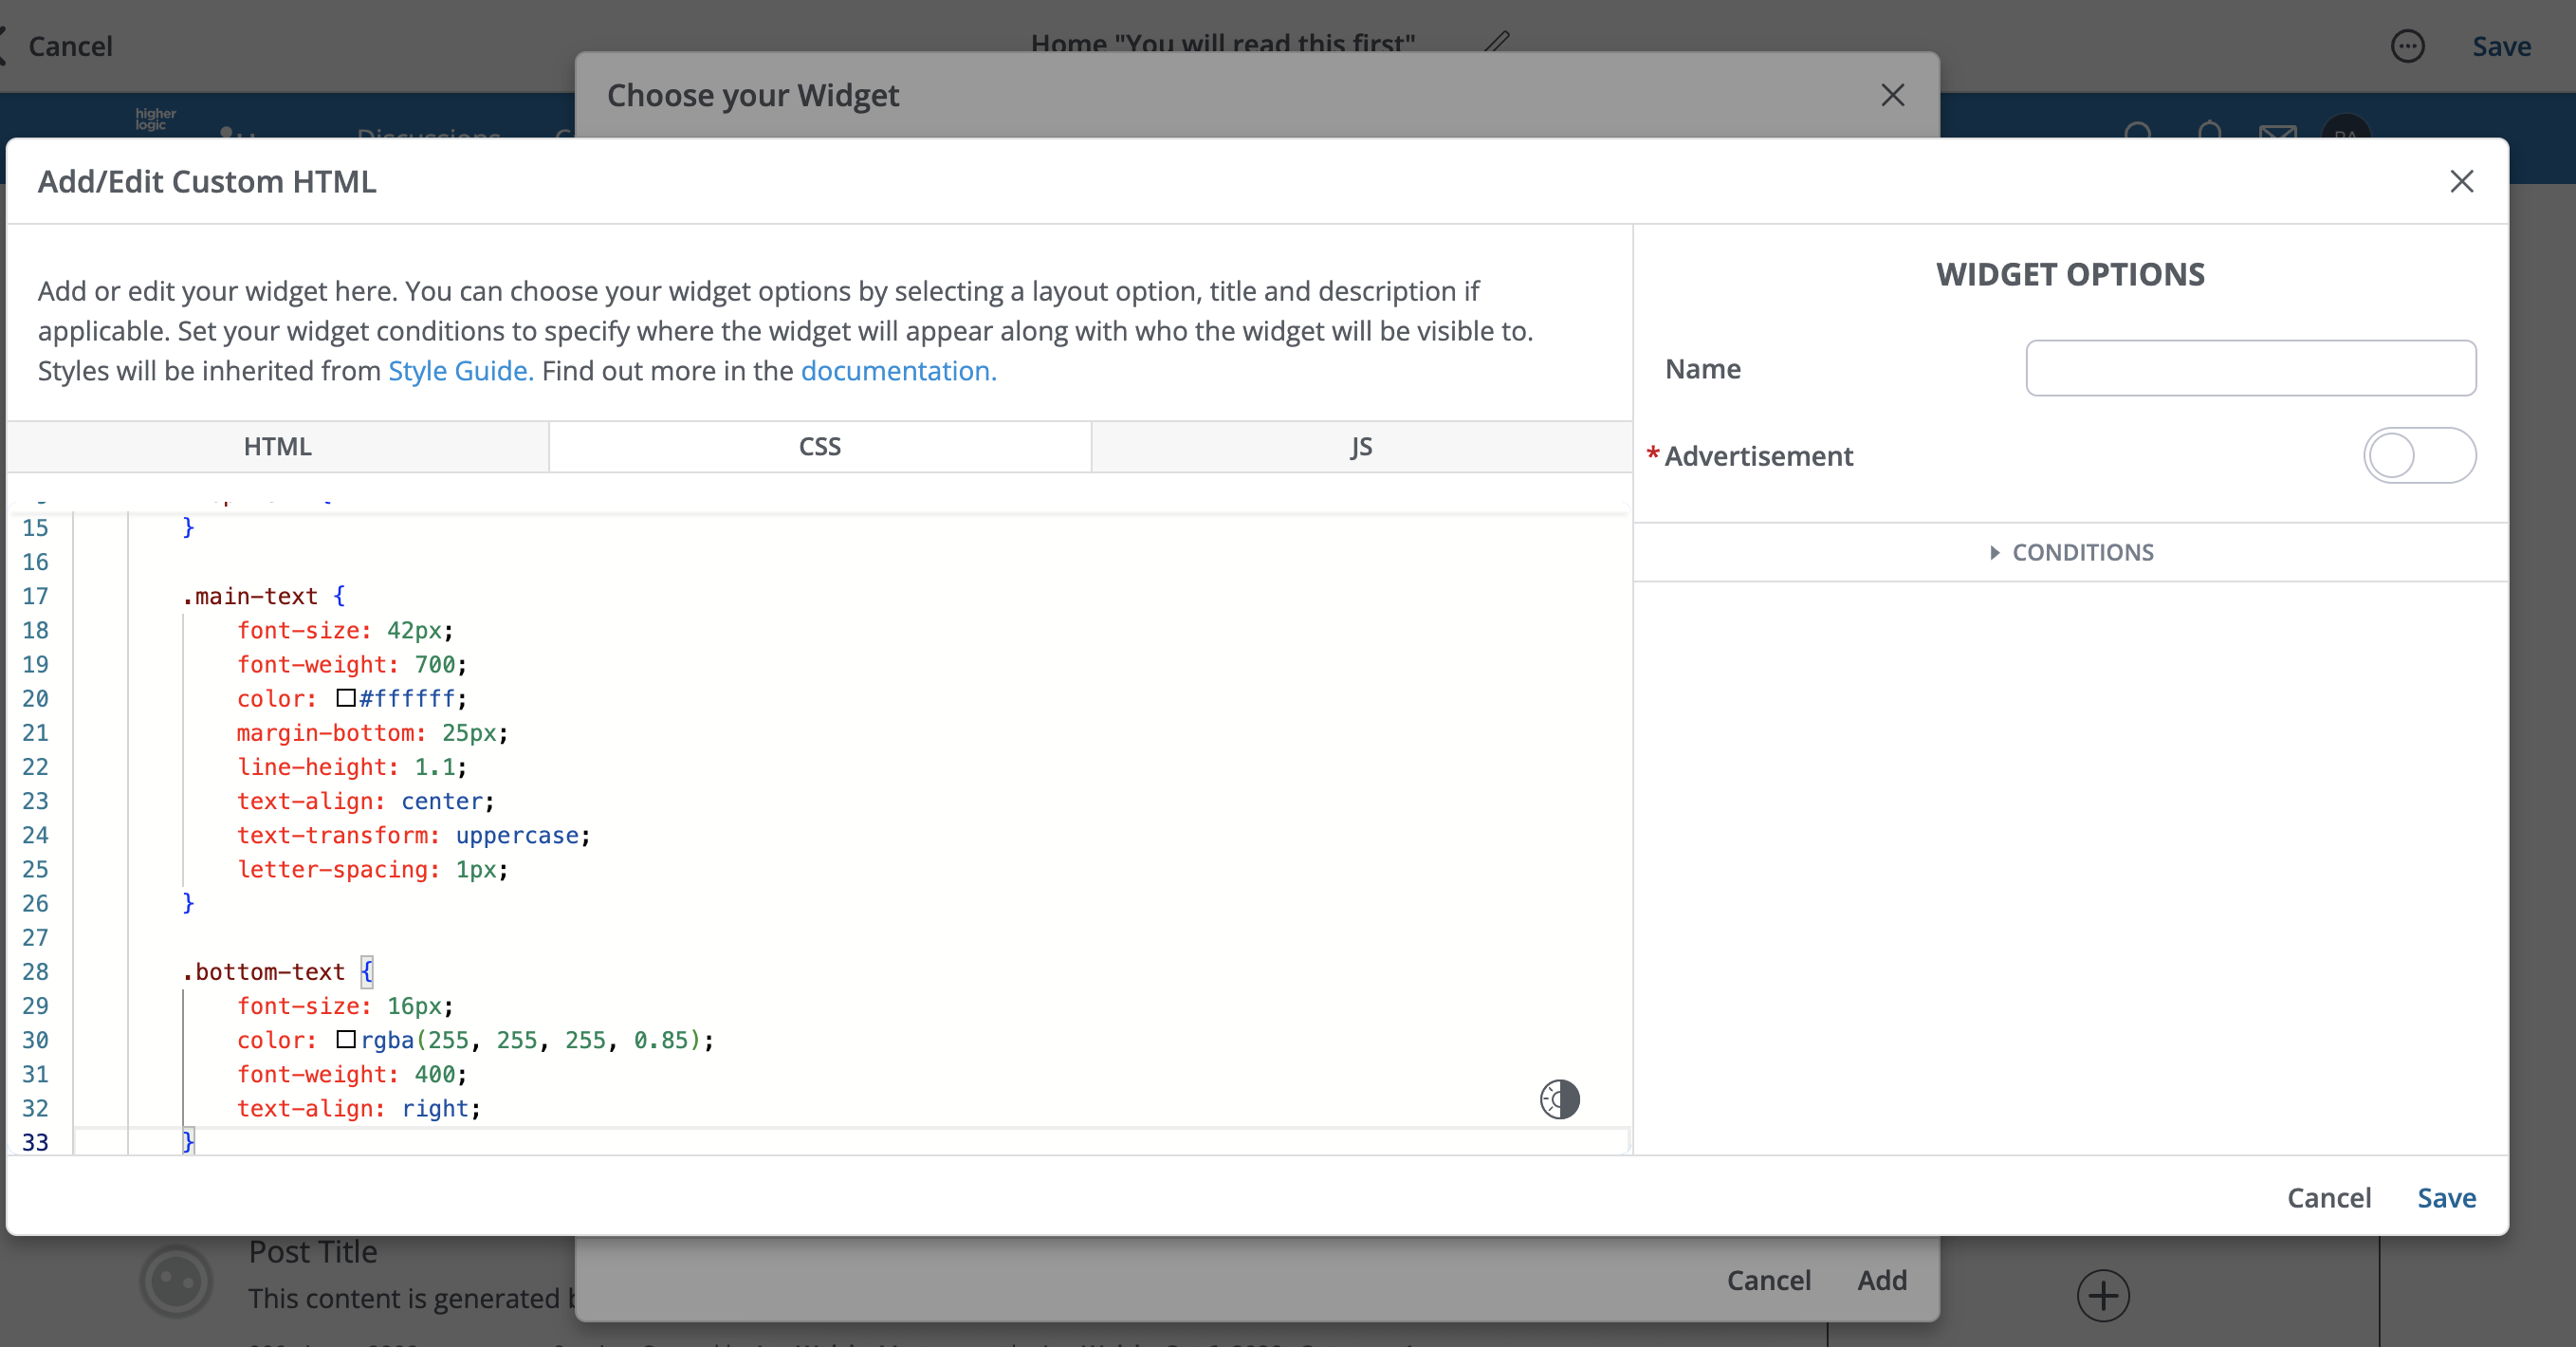The height and width of the screenshot is (1347, 2576).
Task: Close the Choose your Widget dialog
Action: tap(1892, 95)
